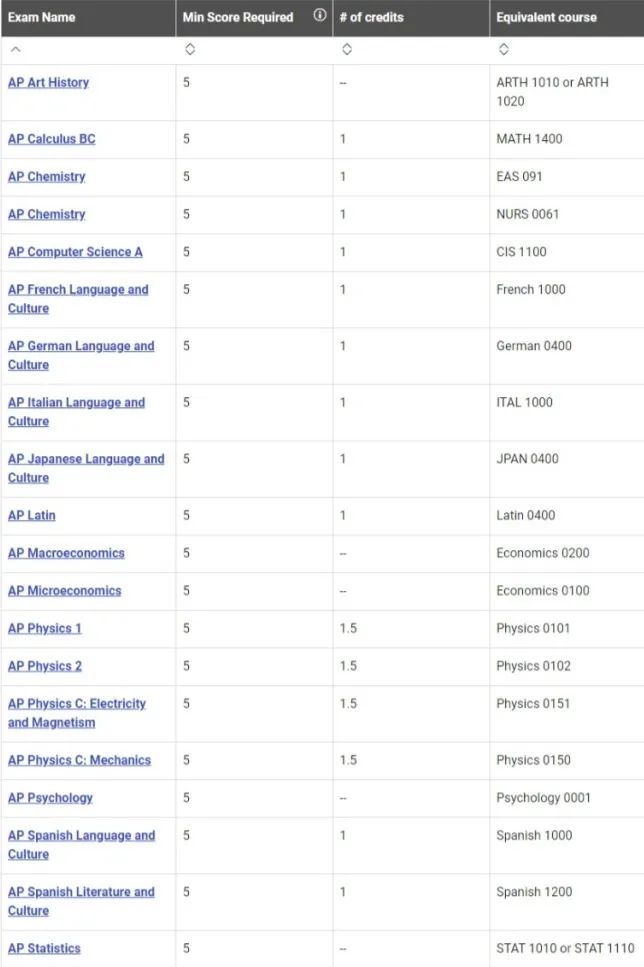Sort table by Min Score Required arrows
This screenshot has height=967, width=644.
[x=190, y=50]
